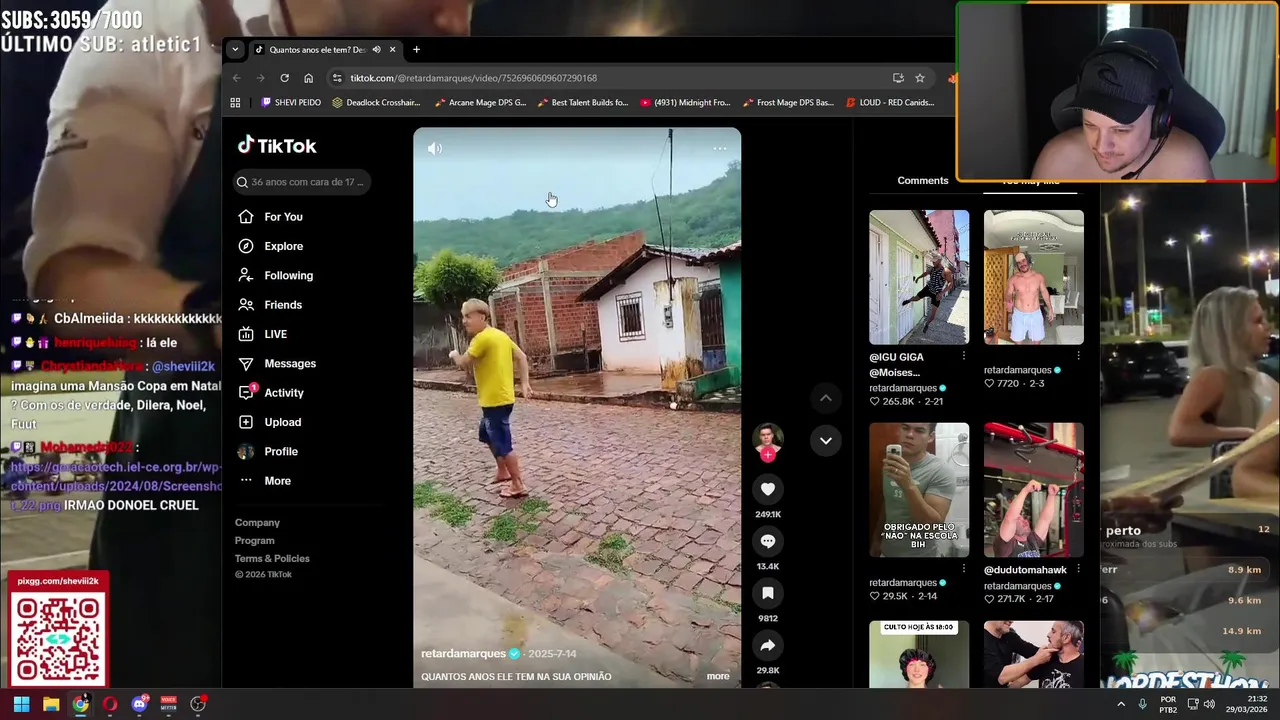Open the @dudutomahawk video thumbnail
This screenshot has height=720, width=1280.
(1034, 490)
